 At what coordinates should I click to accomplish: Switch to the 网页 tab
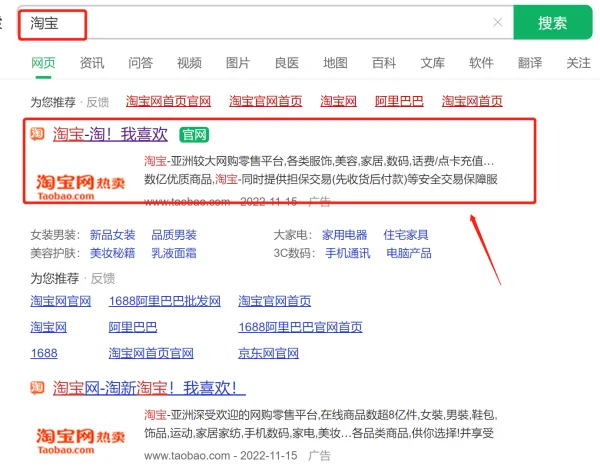43,63
